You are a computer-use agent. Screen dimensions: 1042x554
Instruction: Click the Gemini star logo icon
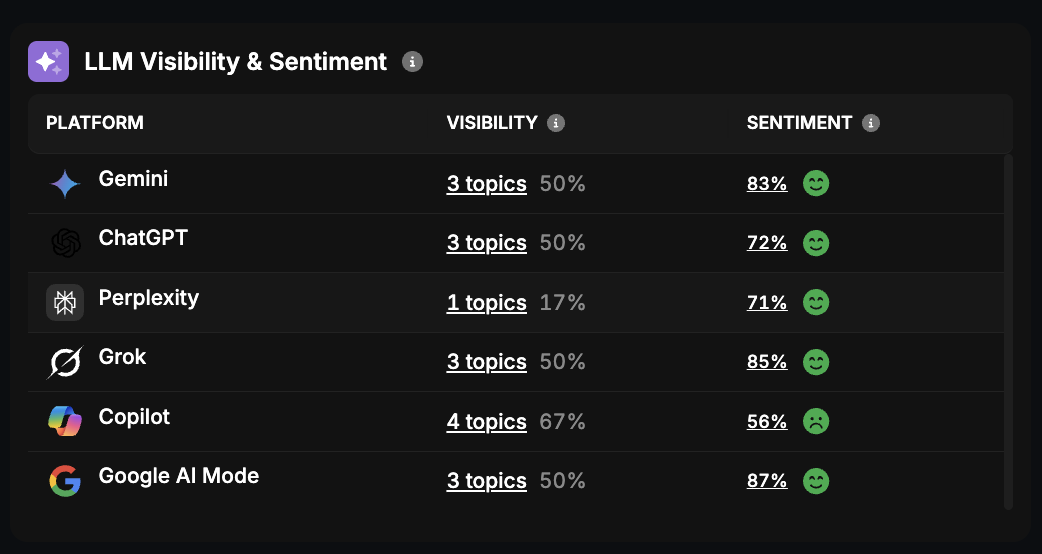[x=65, y=184]
